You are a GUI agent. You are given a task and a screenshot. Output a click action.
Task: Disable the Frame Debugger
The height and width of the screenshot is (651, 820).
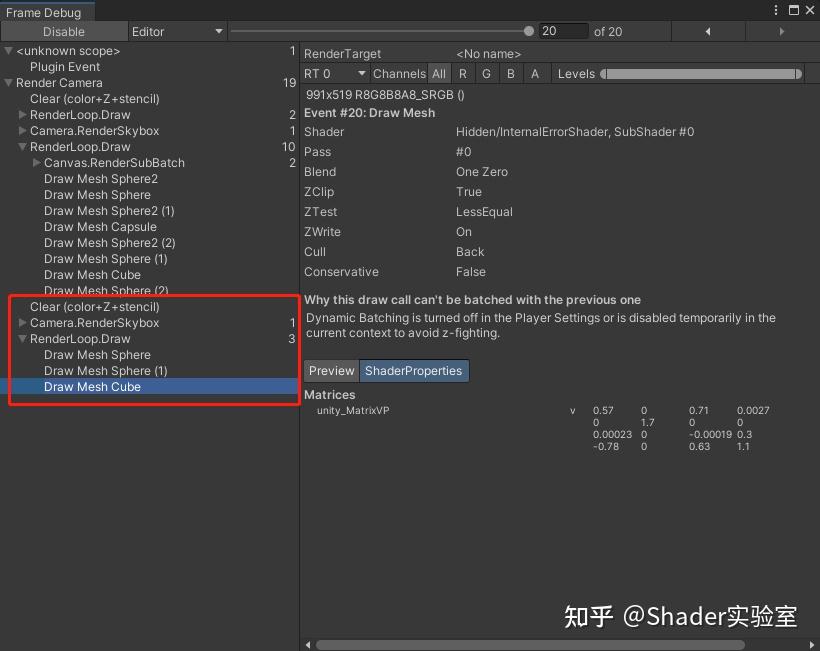click(64, 31)
